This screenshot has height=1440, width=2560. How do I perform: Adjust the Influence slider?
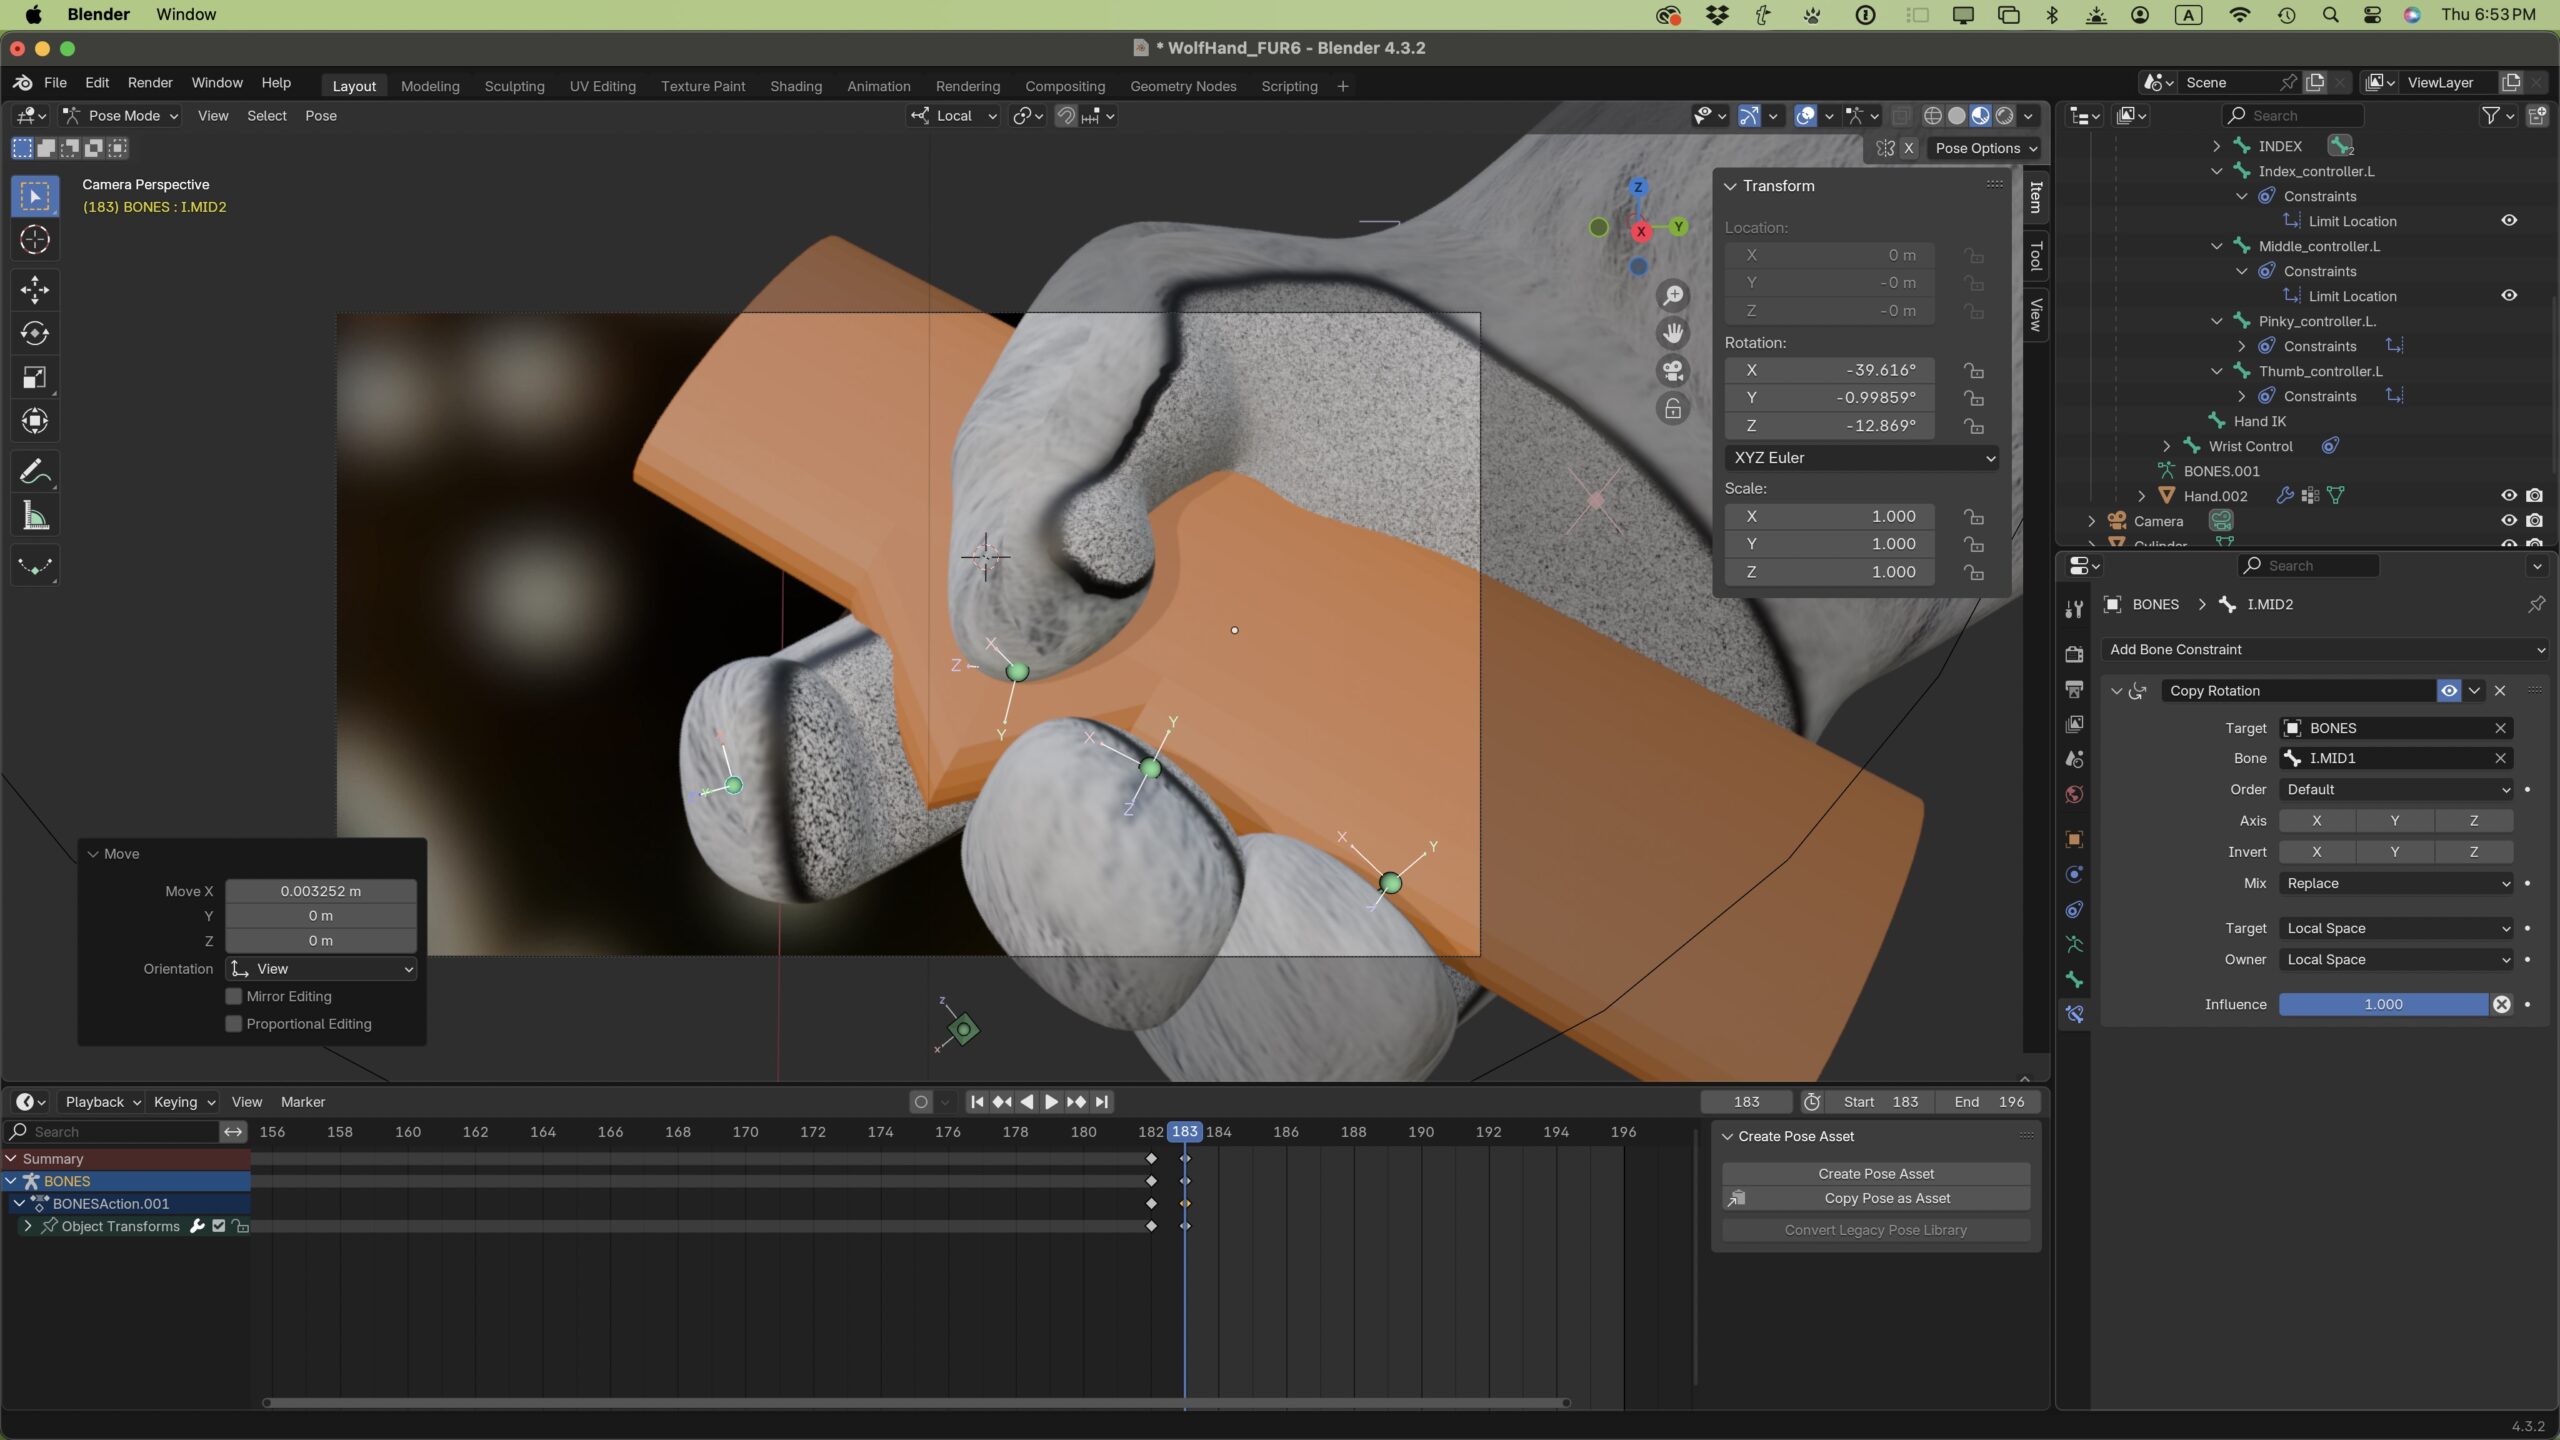click(2383, 1004)
